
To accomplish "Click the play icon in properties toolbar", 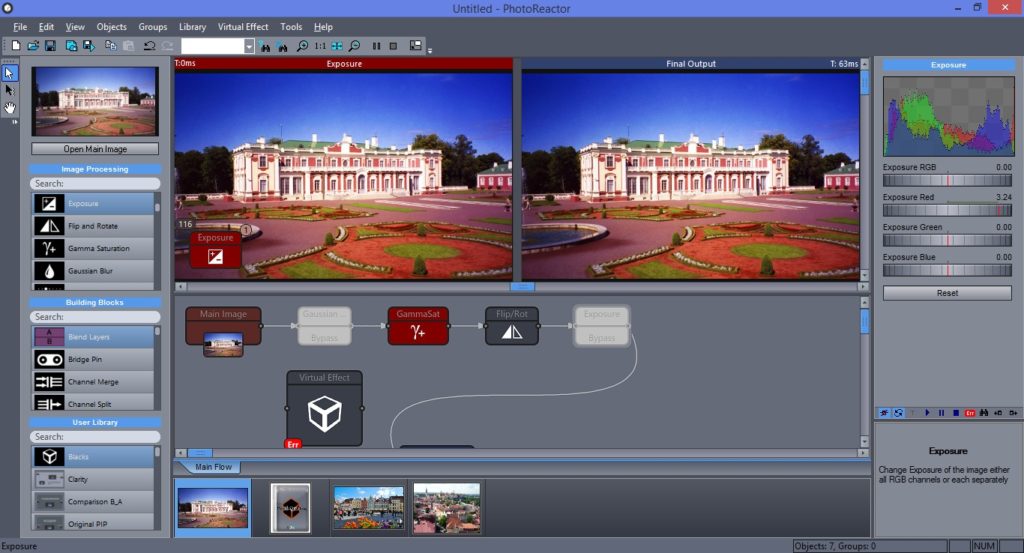I will (x=927, y=413).
